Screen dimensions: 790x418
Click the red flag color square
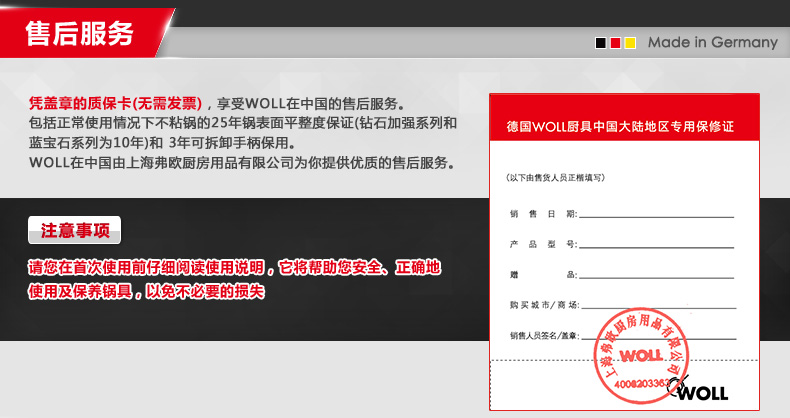pyautogui.click(x=615, y=43)
